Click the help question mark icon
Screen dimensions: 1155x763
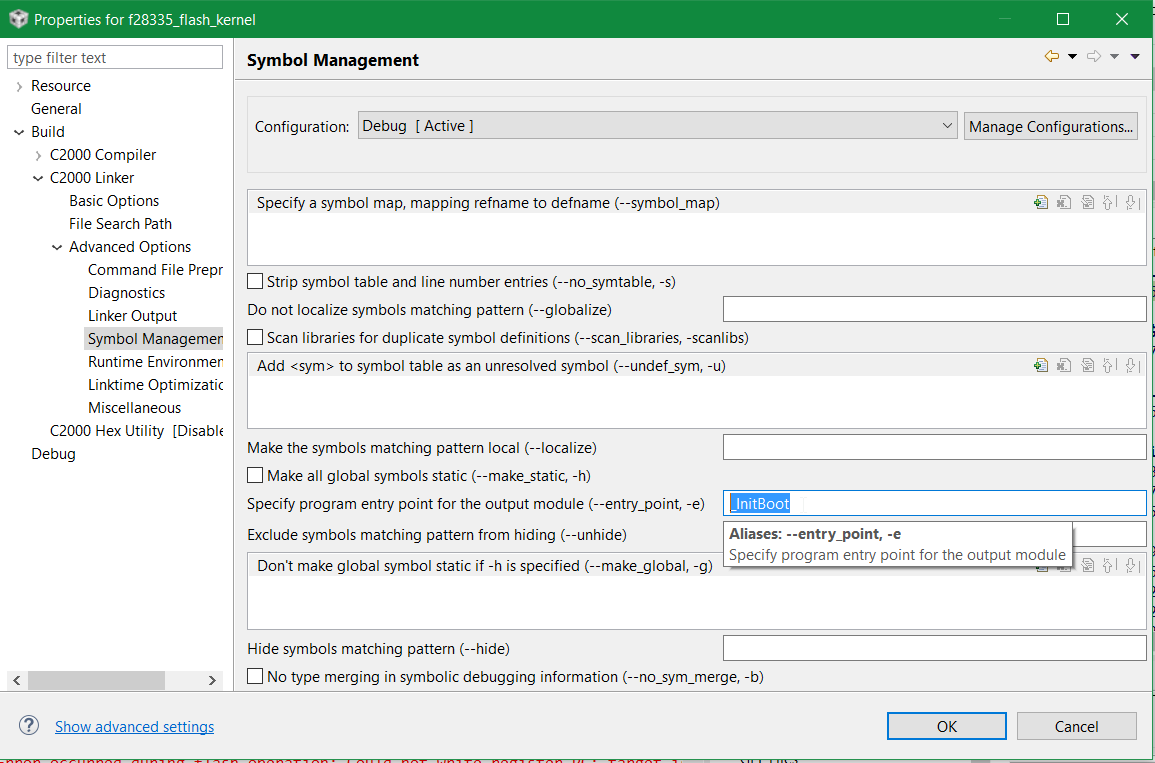click(29, 725)
